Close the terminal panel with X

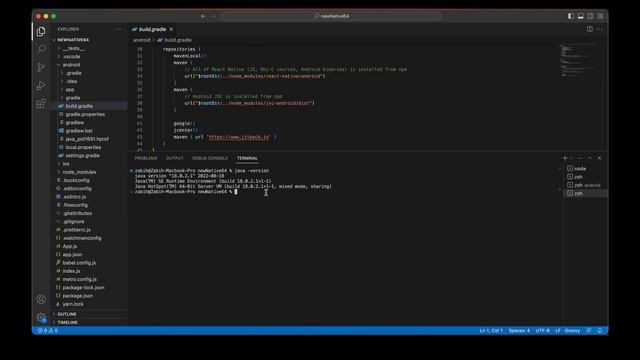click(599, 158)
